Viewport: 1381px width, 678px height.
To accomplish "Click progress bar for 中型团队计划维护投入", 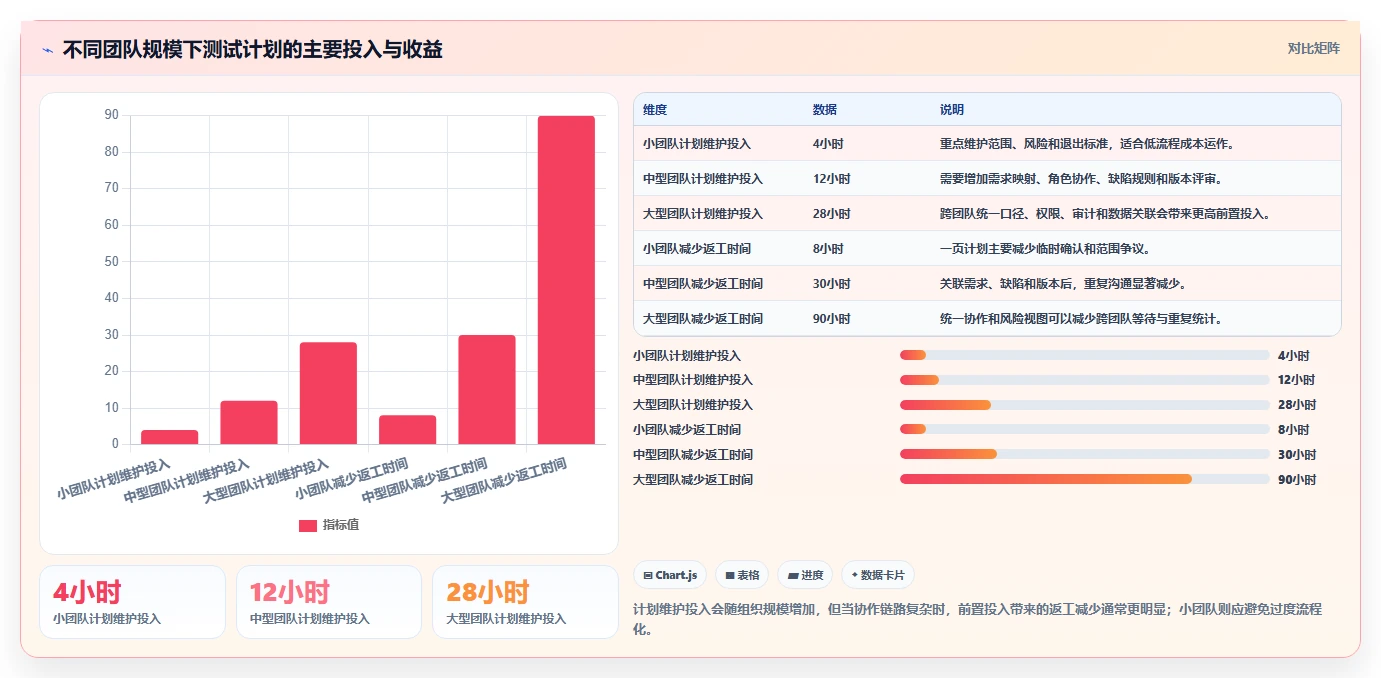I will point(1084,380).
